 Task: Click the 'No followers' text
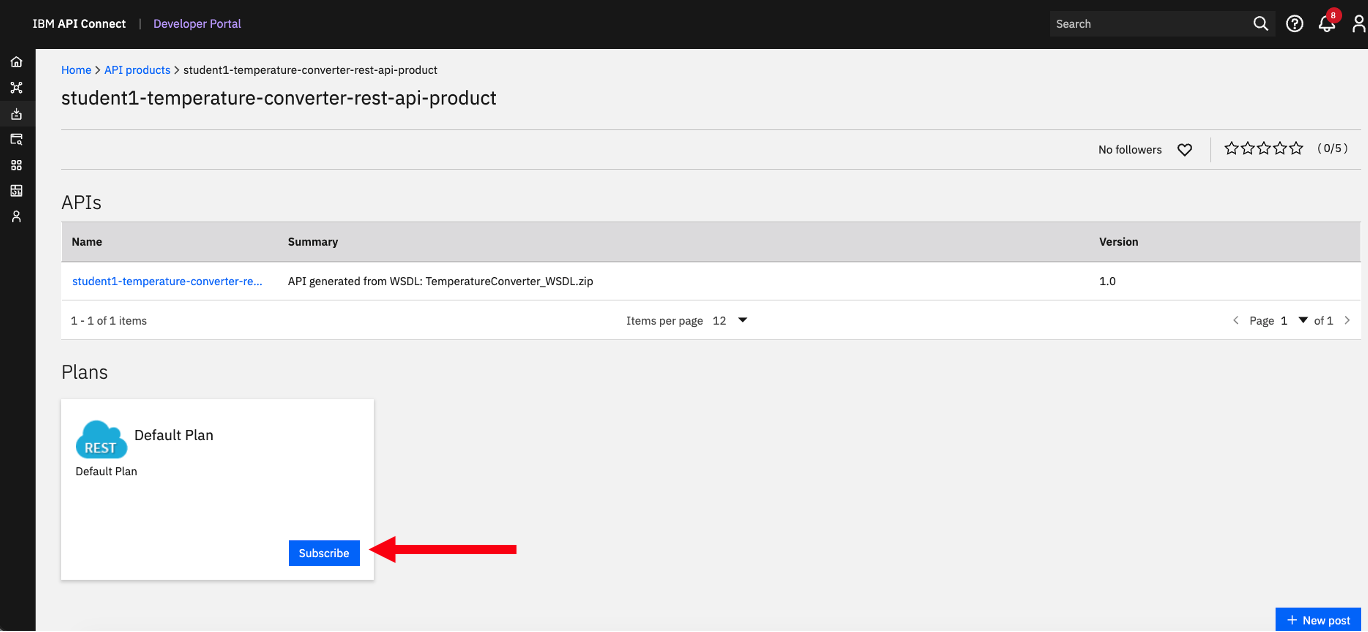click(1130, 150)
